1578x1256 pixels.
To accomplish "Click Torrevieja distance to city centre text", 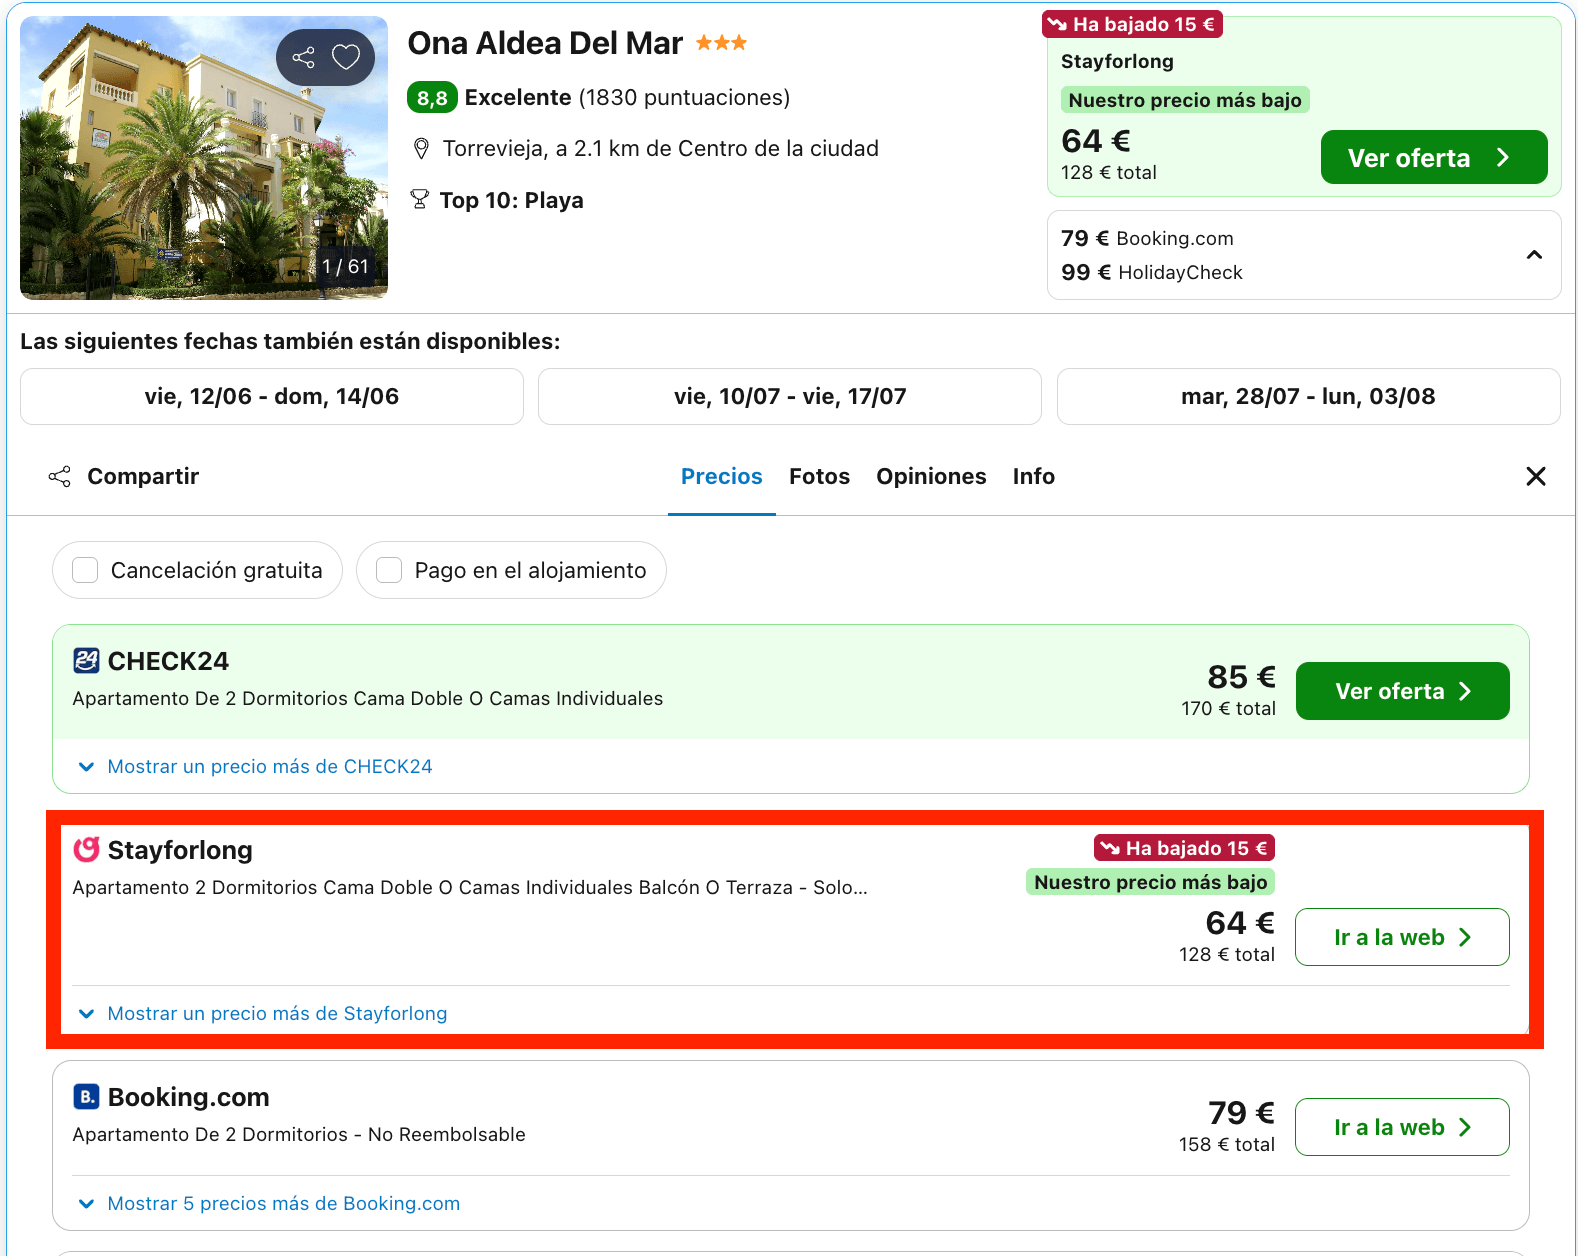I will 661,149.
